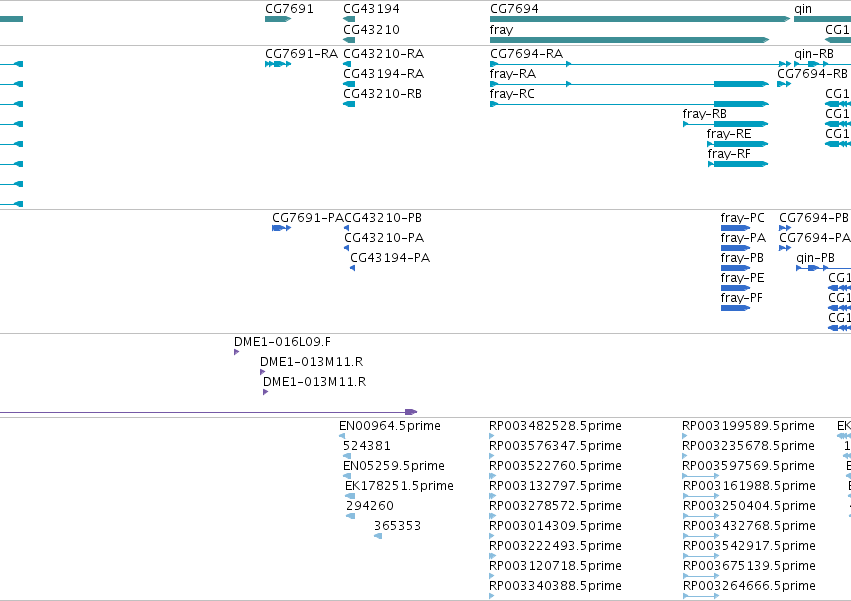Select protein fray-PC

click(735, 228)
